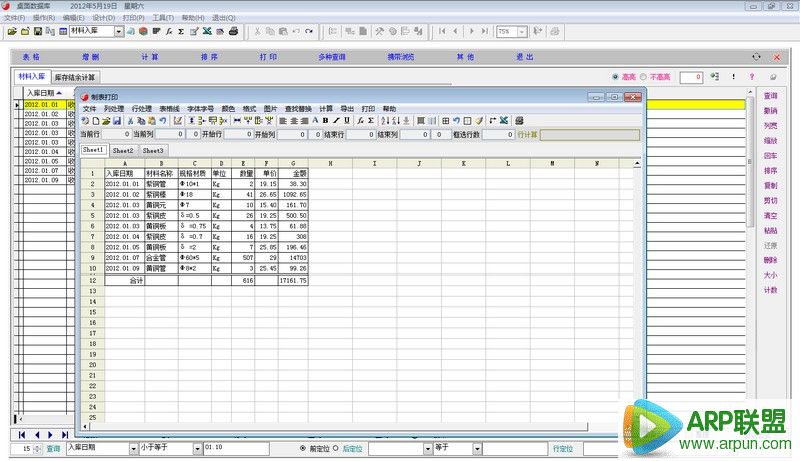Open the 小于等于 operator dropdown
This screenshot has height=461, width=800.
pos(194,449)
